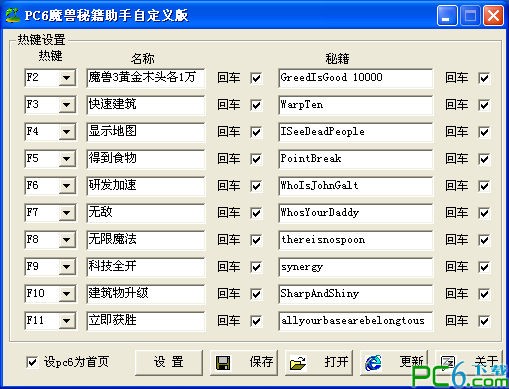The image size is (509, 389).
Task: Toggle cheat 回车 checkbox for PointBreak
Action: coord(484,159)
